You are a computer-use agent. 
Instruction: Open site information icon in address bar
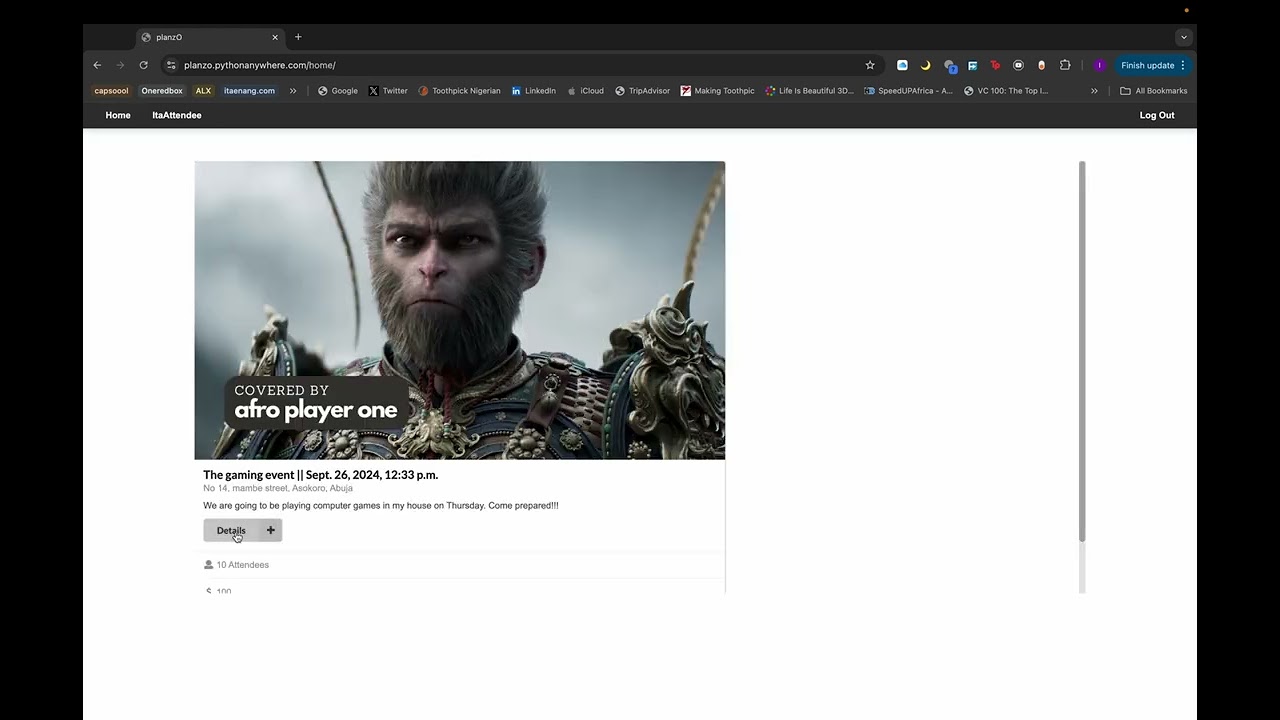pos(171,65)
